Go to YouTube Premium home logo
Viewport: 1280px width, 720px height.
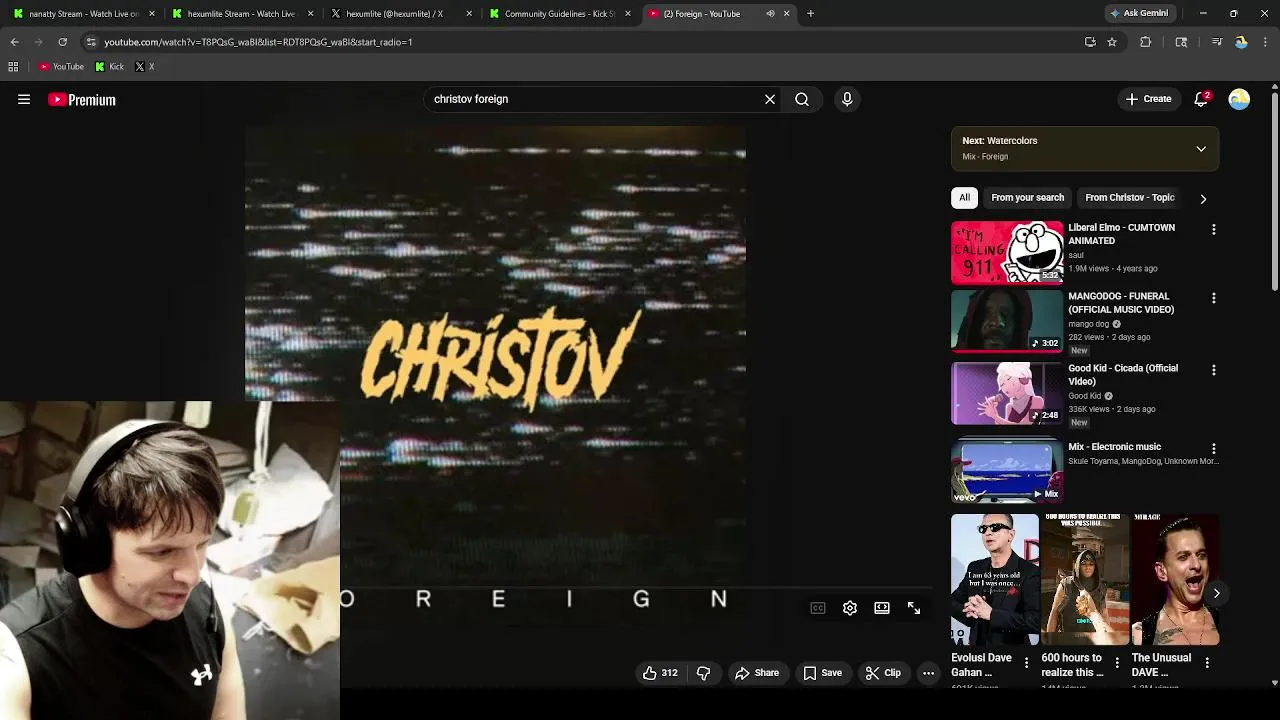pos(82,99)
